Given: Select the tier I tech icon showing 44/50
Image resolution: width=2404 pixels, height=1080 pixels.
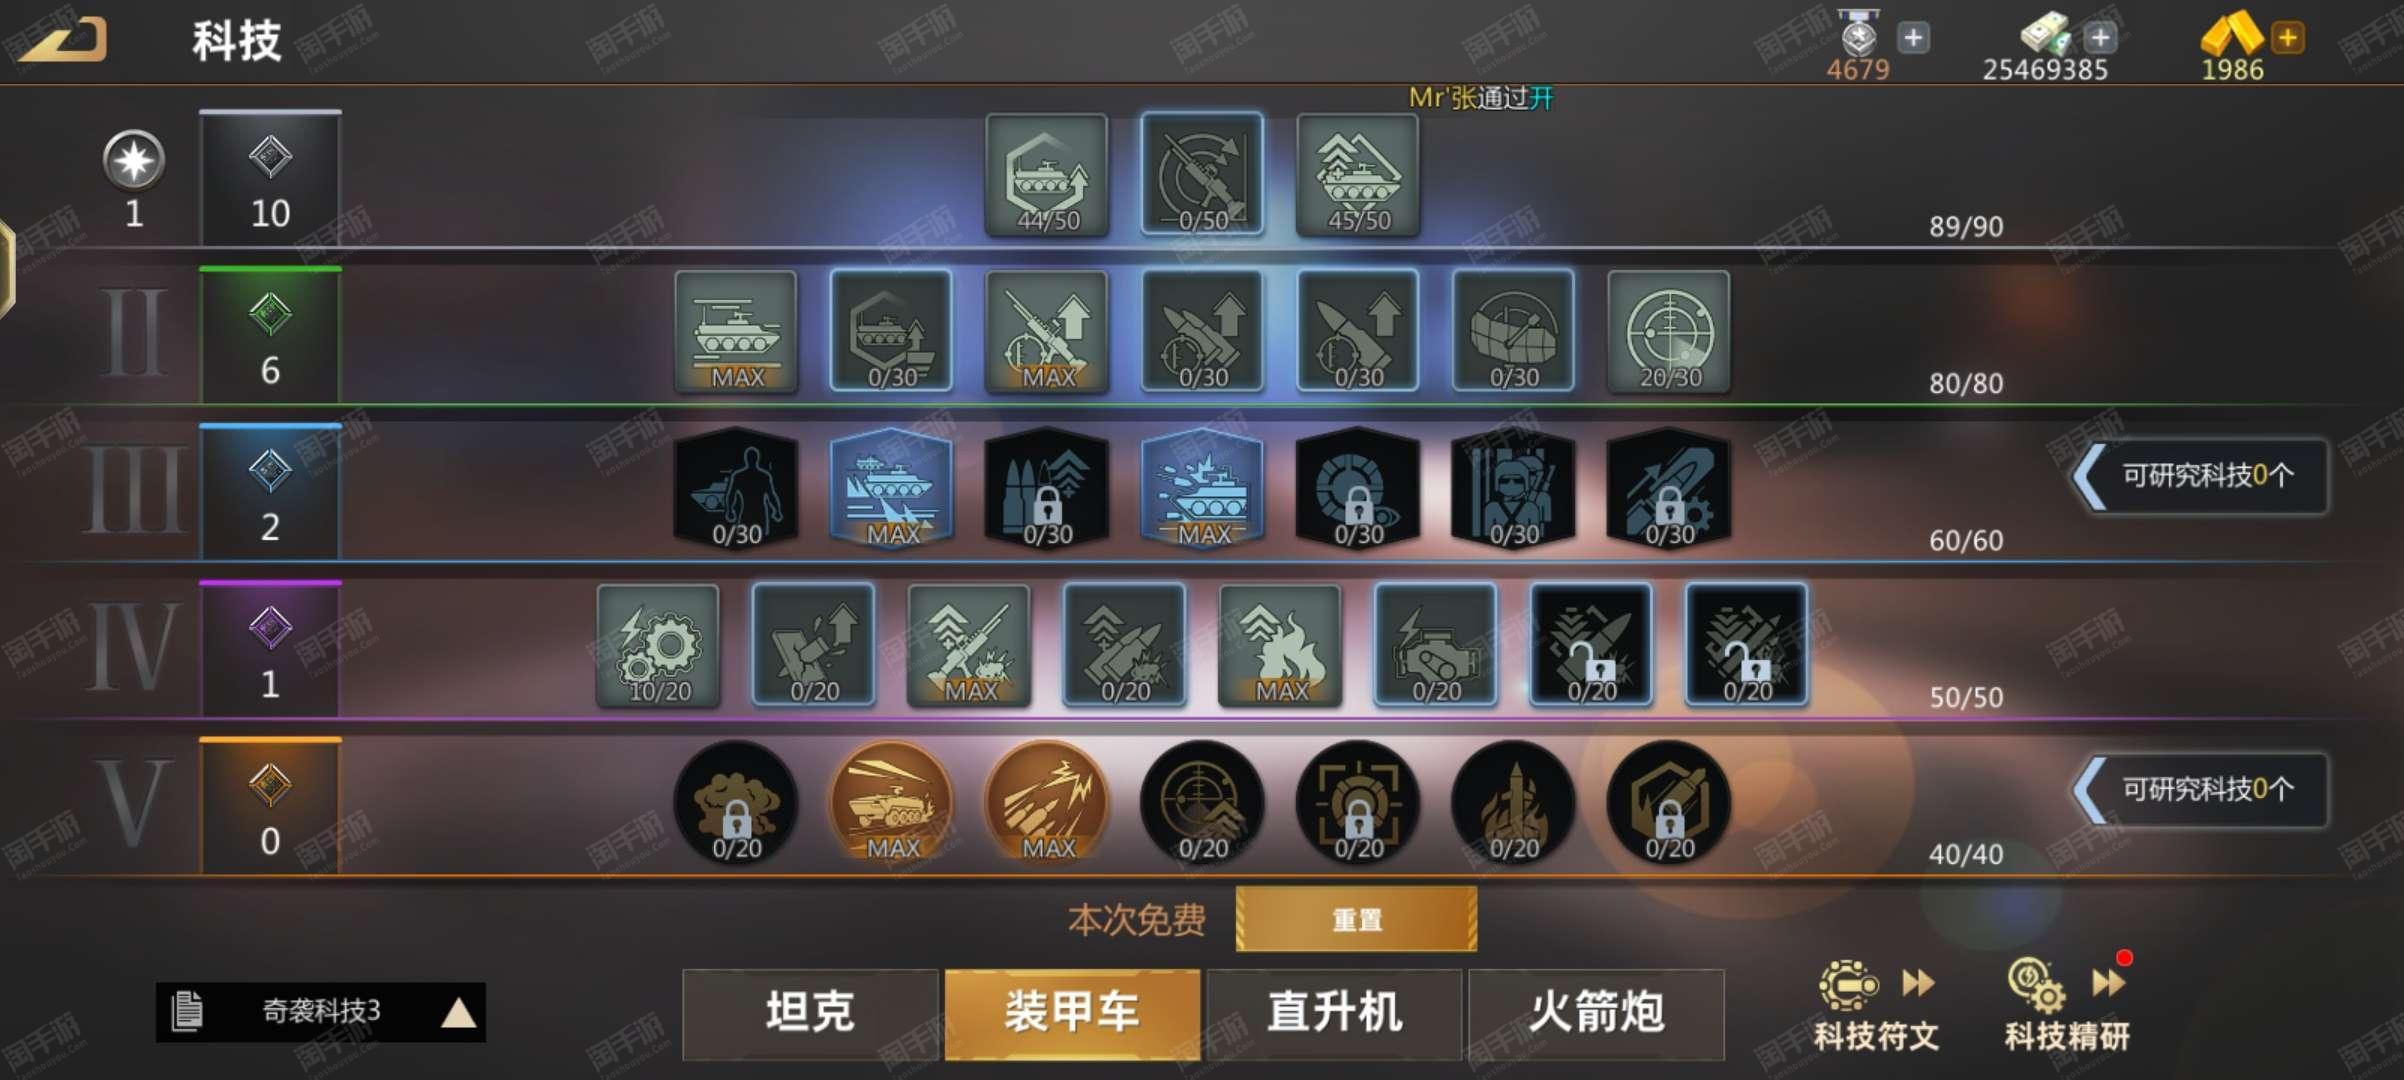Looking at the screenshot, I should (x=1047, y=175).
